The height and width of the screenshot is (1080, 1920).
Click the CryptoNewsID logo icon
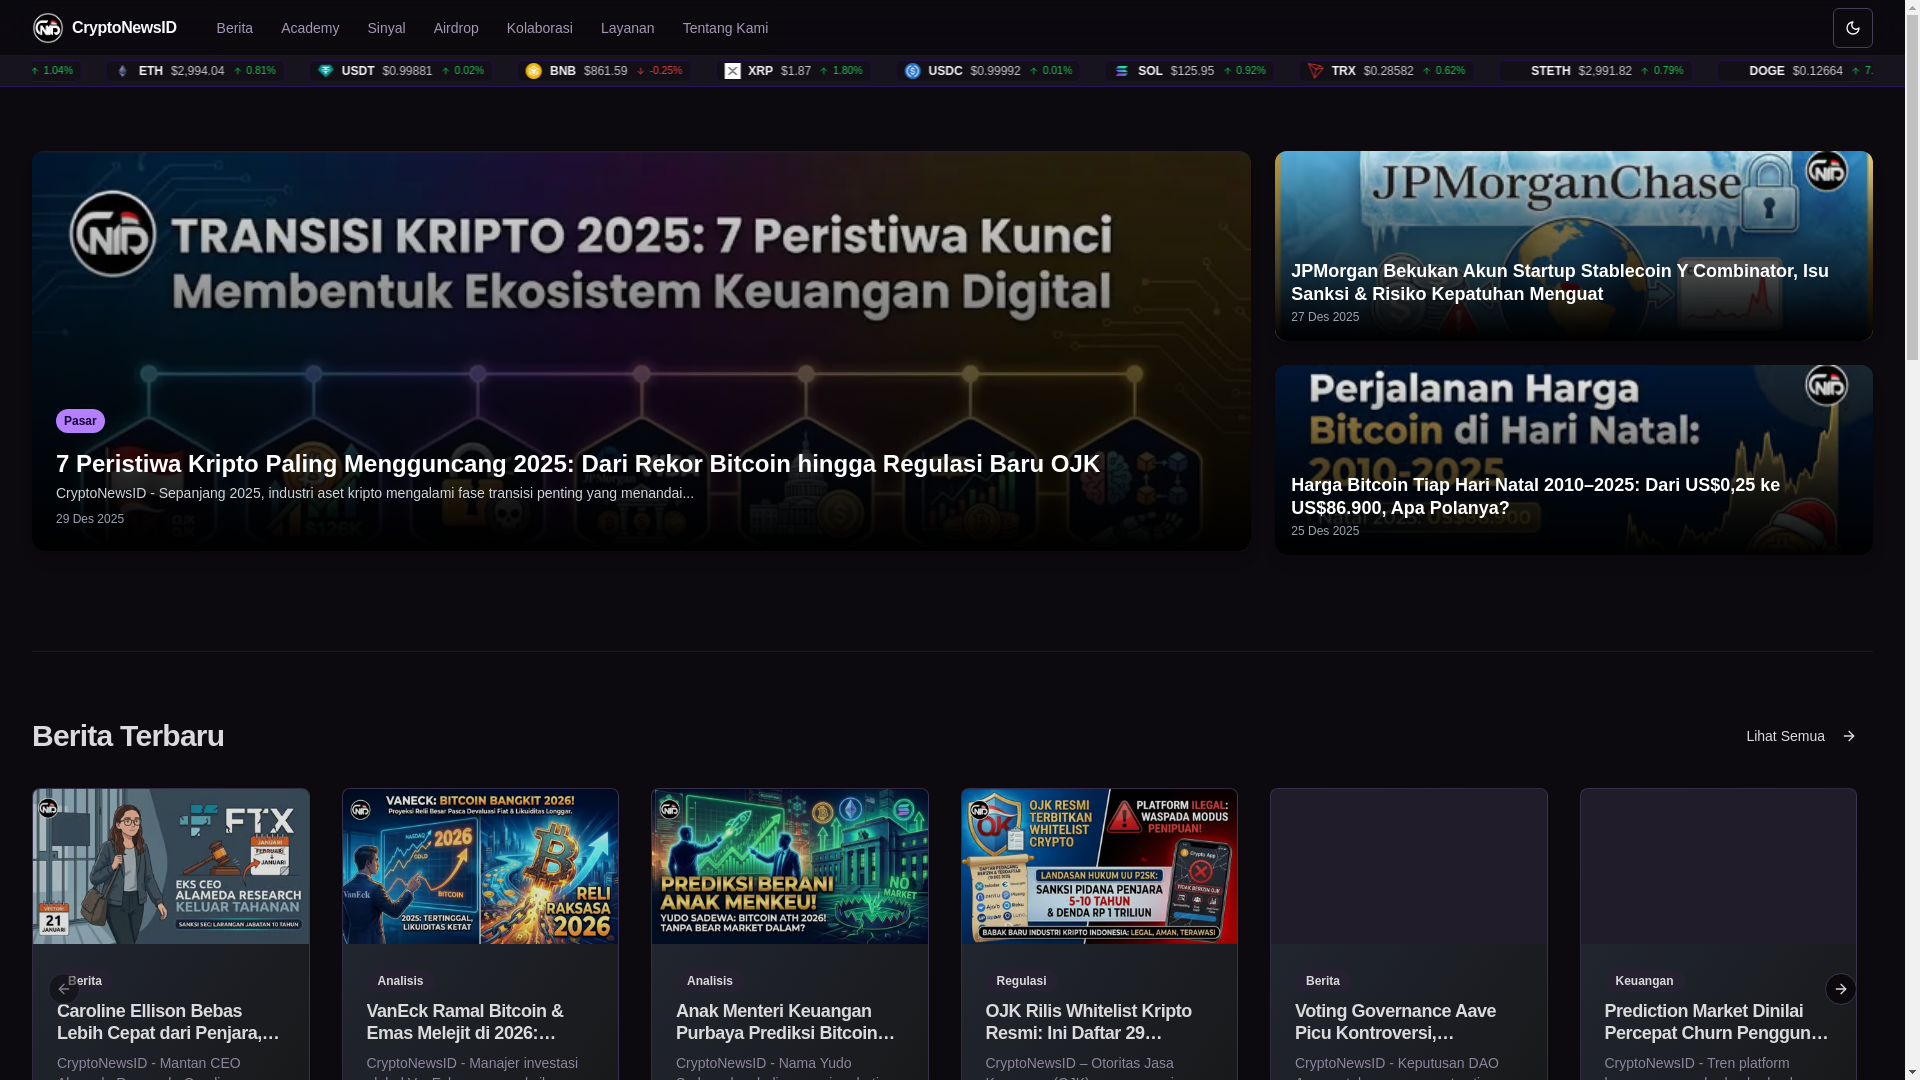[x=48, y=28]
